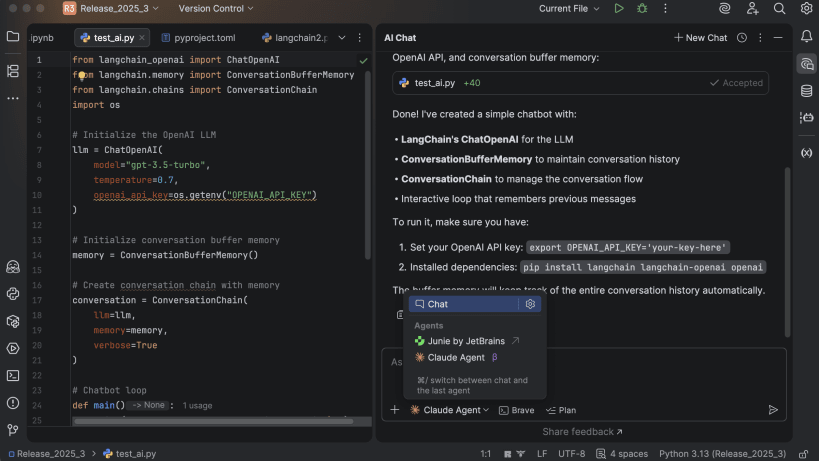
Task: Open Database tool window icon
Action: coord(806,91)
